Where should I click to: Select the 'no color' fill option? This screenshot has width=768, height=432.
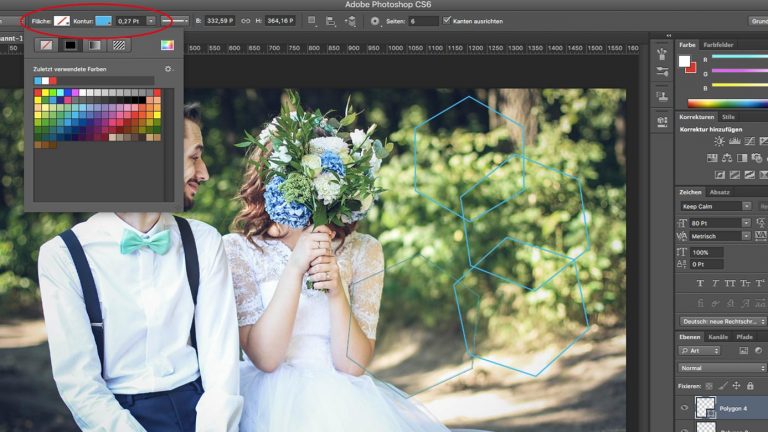pyautogui.click(x=45, y=45)
